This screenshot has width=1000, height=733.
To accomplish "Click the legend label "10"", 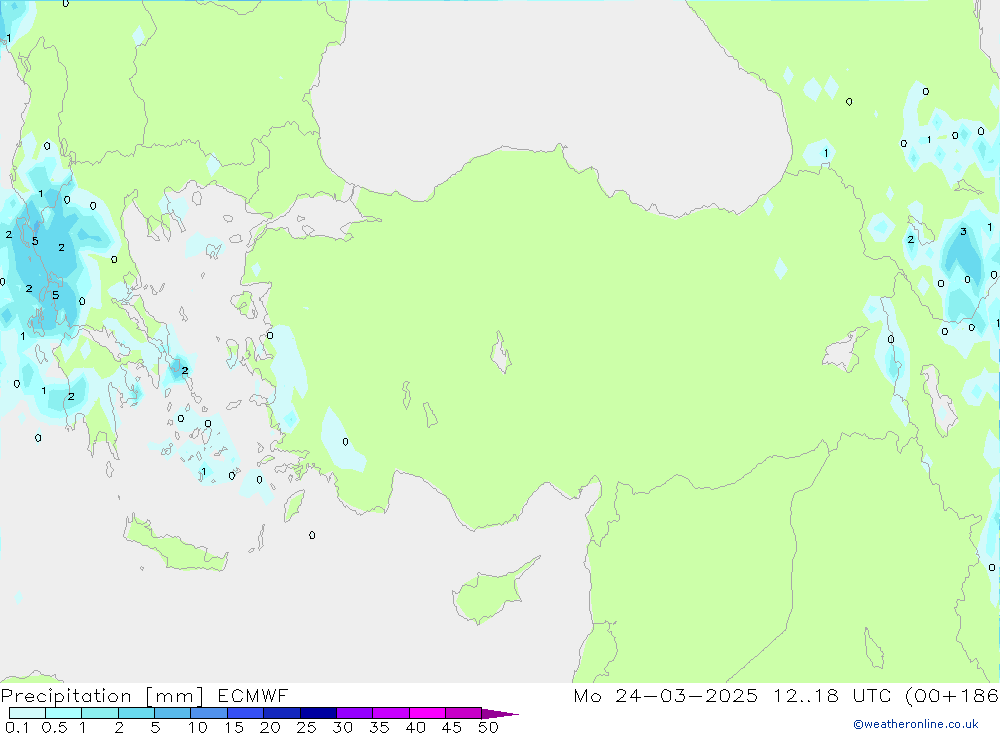I will pyautogui.click(x=198, y=727).
